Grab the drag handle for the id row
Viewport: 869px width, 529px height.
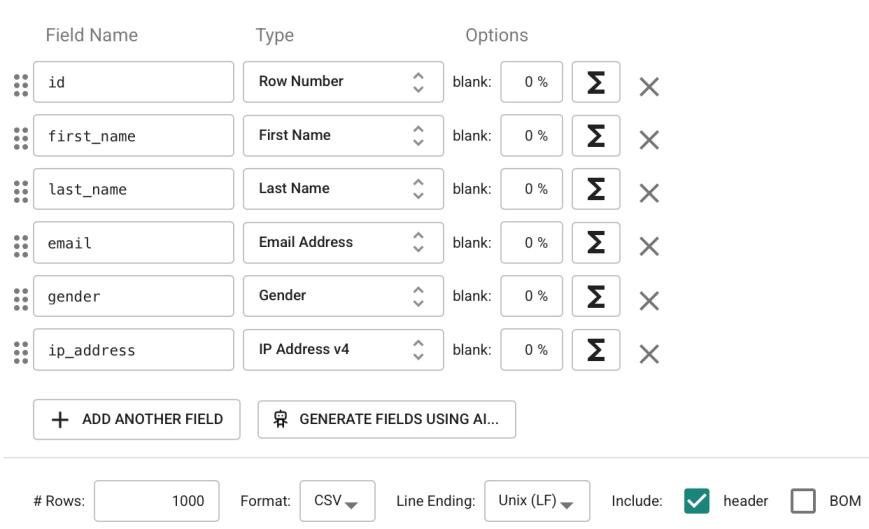click(x=20, y=85)
